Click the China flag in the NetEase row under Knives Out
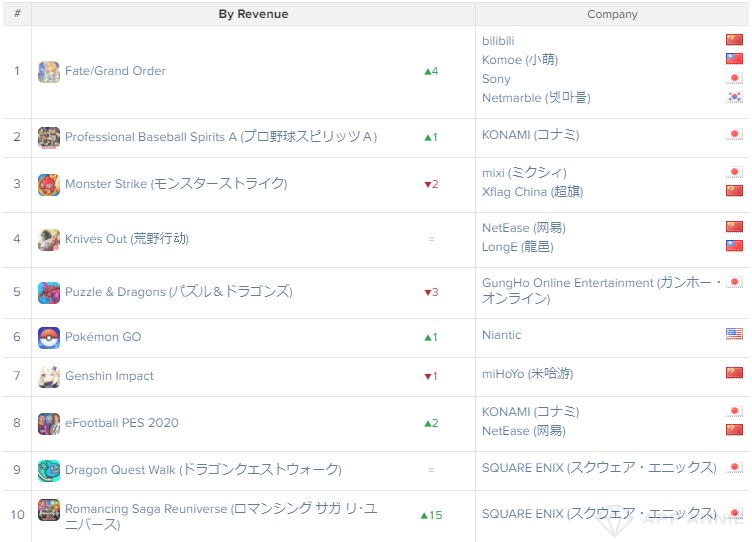This screenshot has height=542, width=752. [x=734, y=226]
